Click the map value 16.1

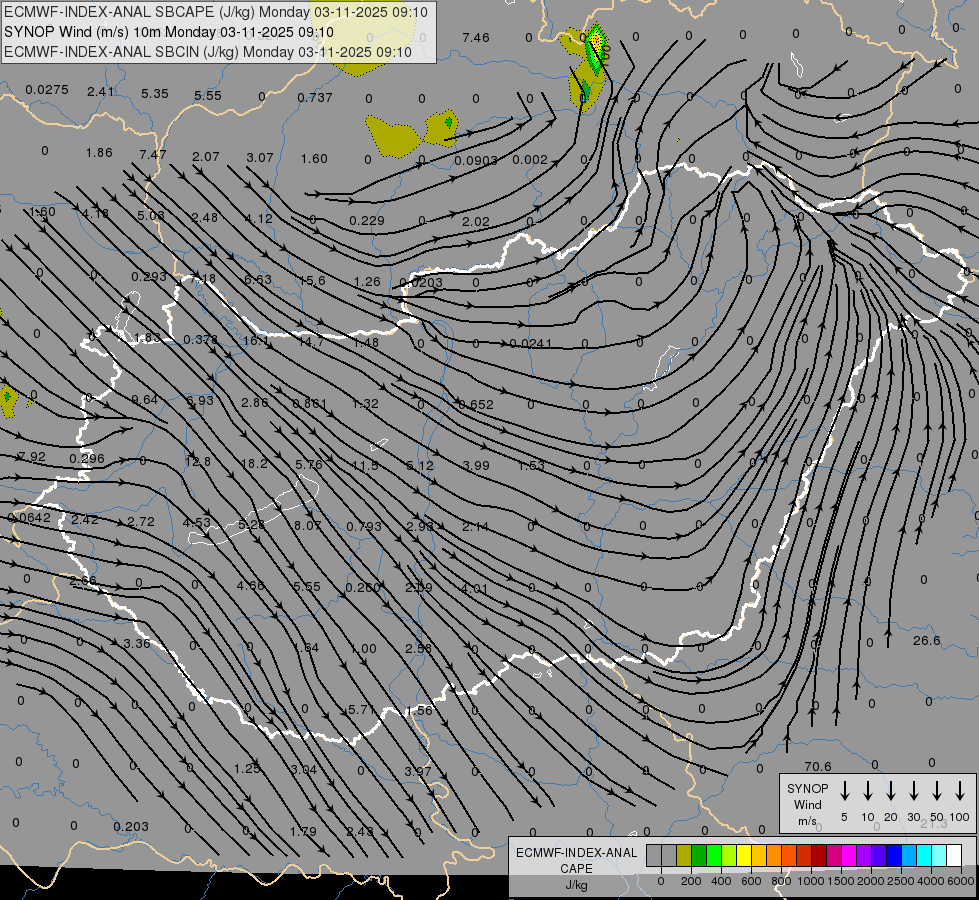pyautogui.click(x=257, y=340)
